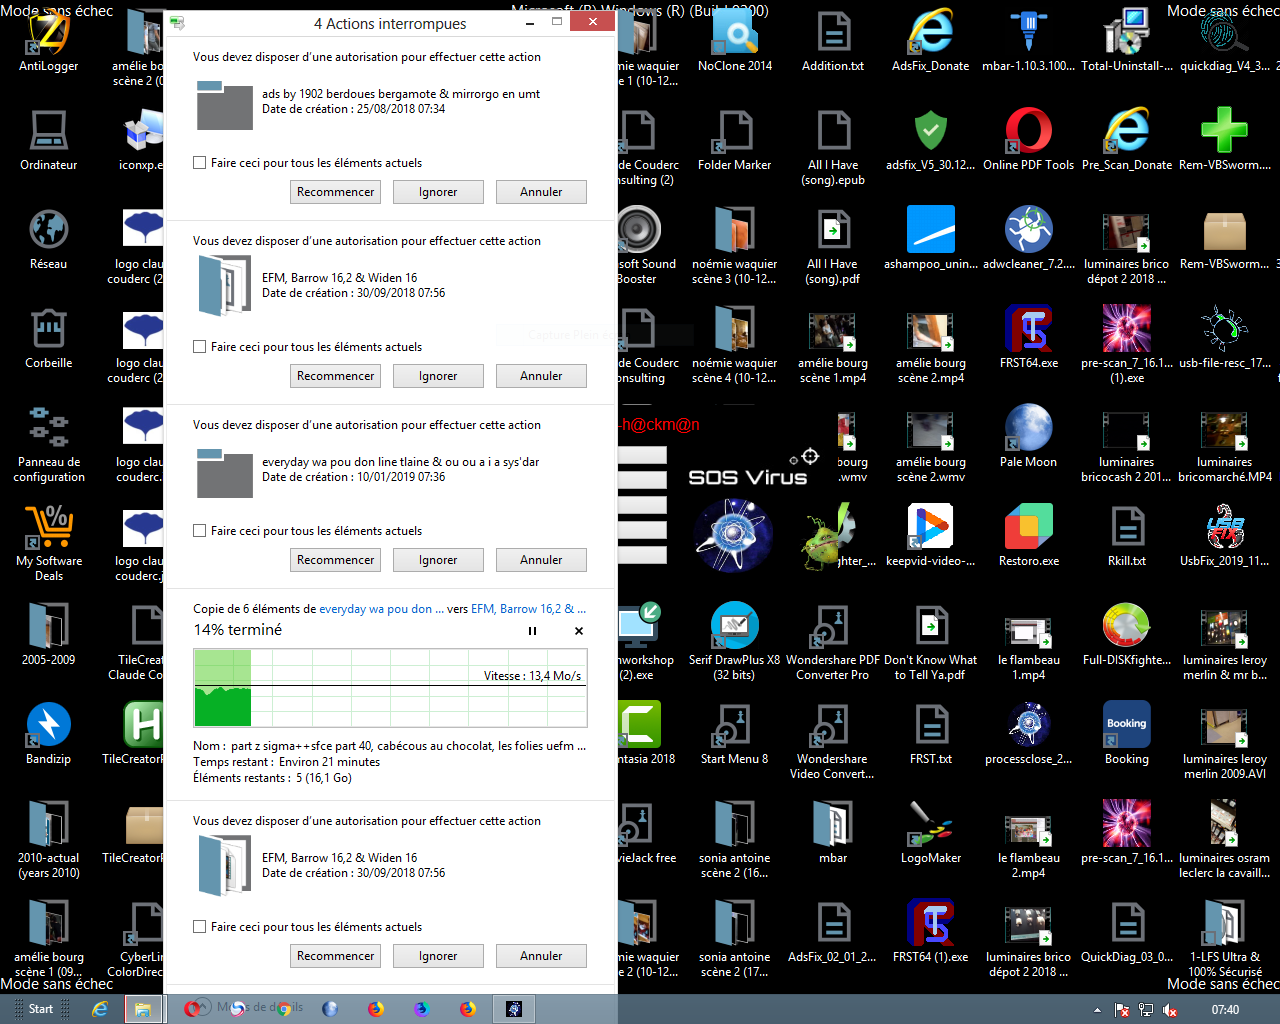This screenshot has height=1024, width=1280.
Task: Open the Corbeille recycle bin
Action: coord(48,339)
